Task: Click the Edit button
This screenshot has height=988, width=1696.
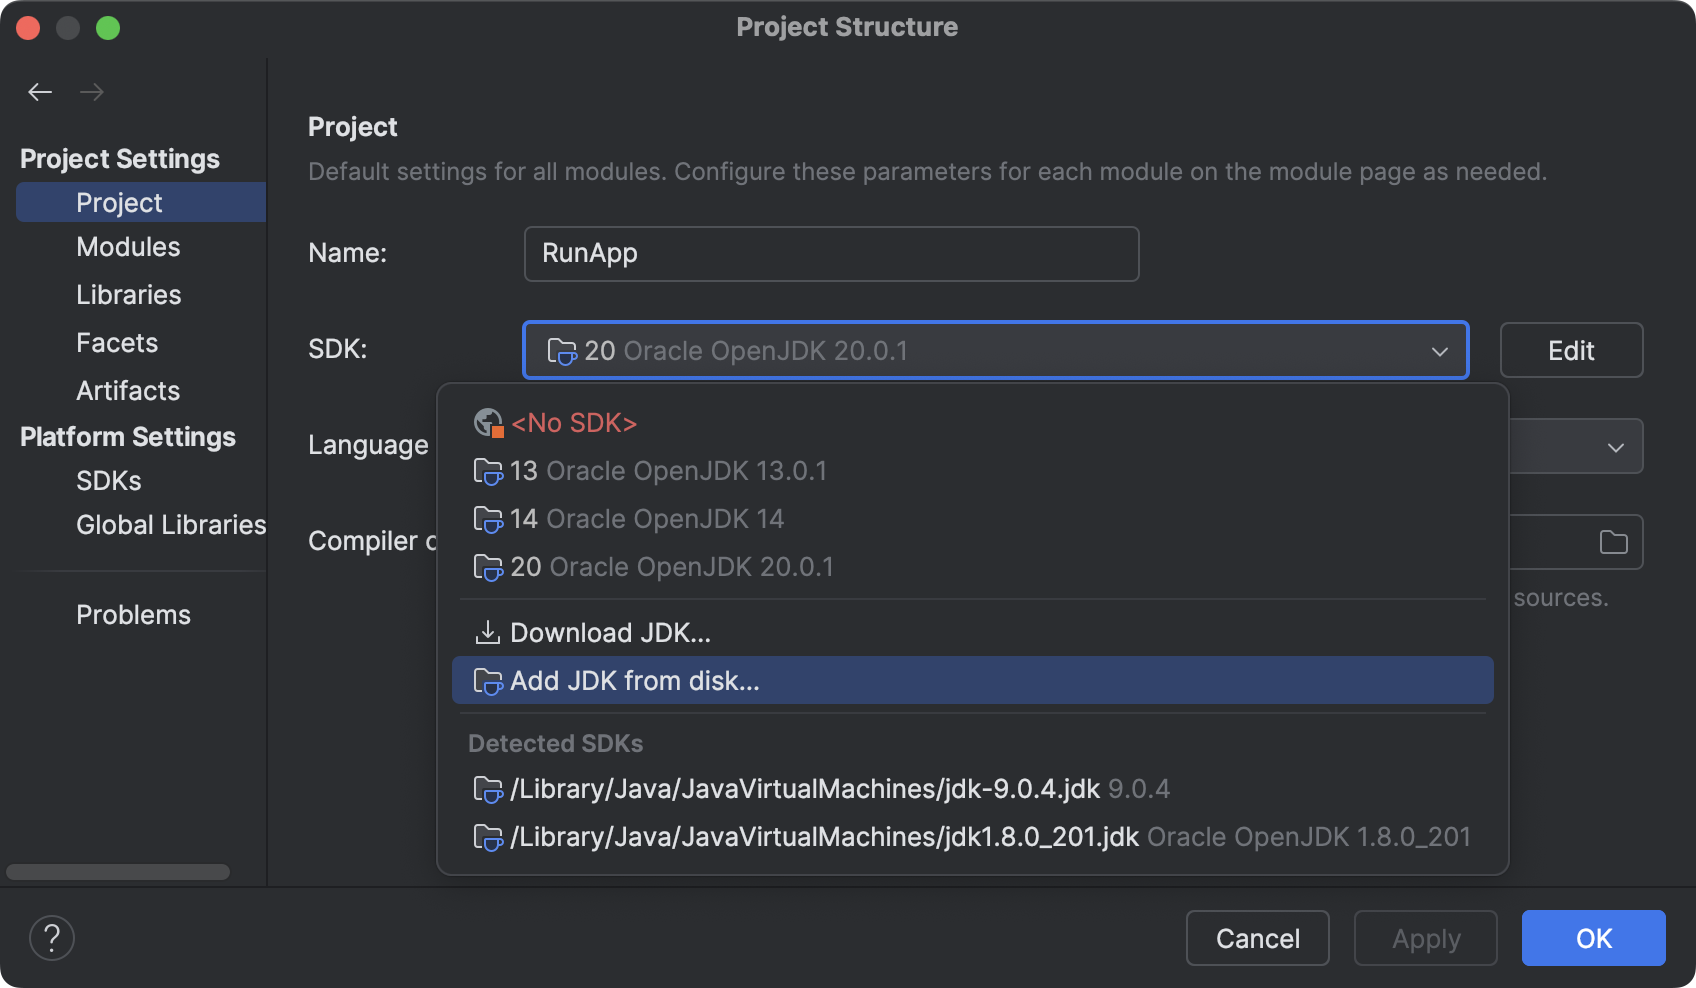Action: click(1570, 350)
